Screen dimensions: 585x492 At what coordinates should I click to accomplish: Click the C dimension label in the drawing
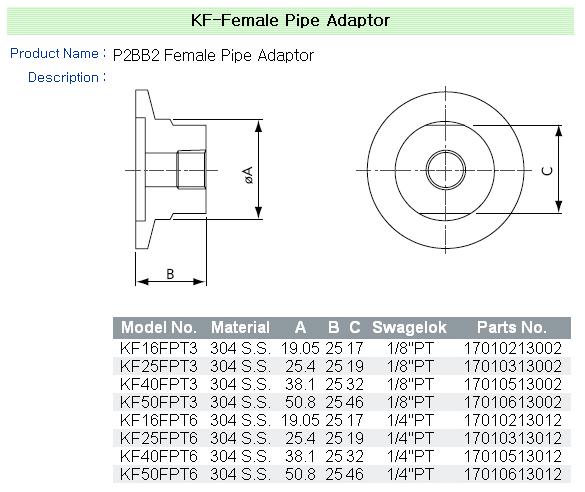click(547, 170)
